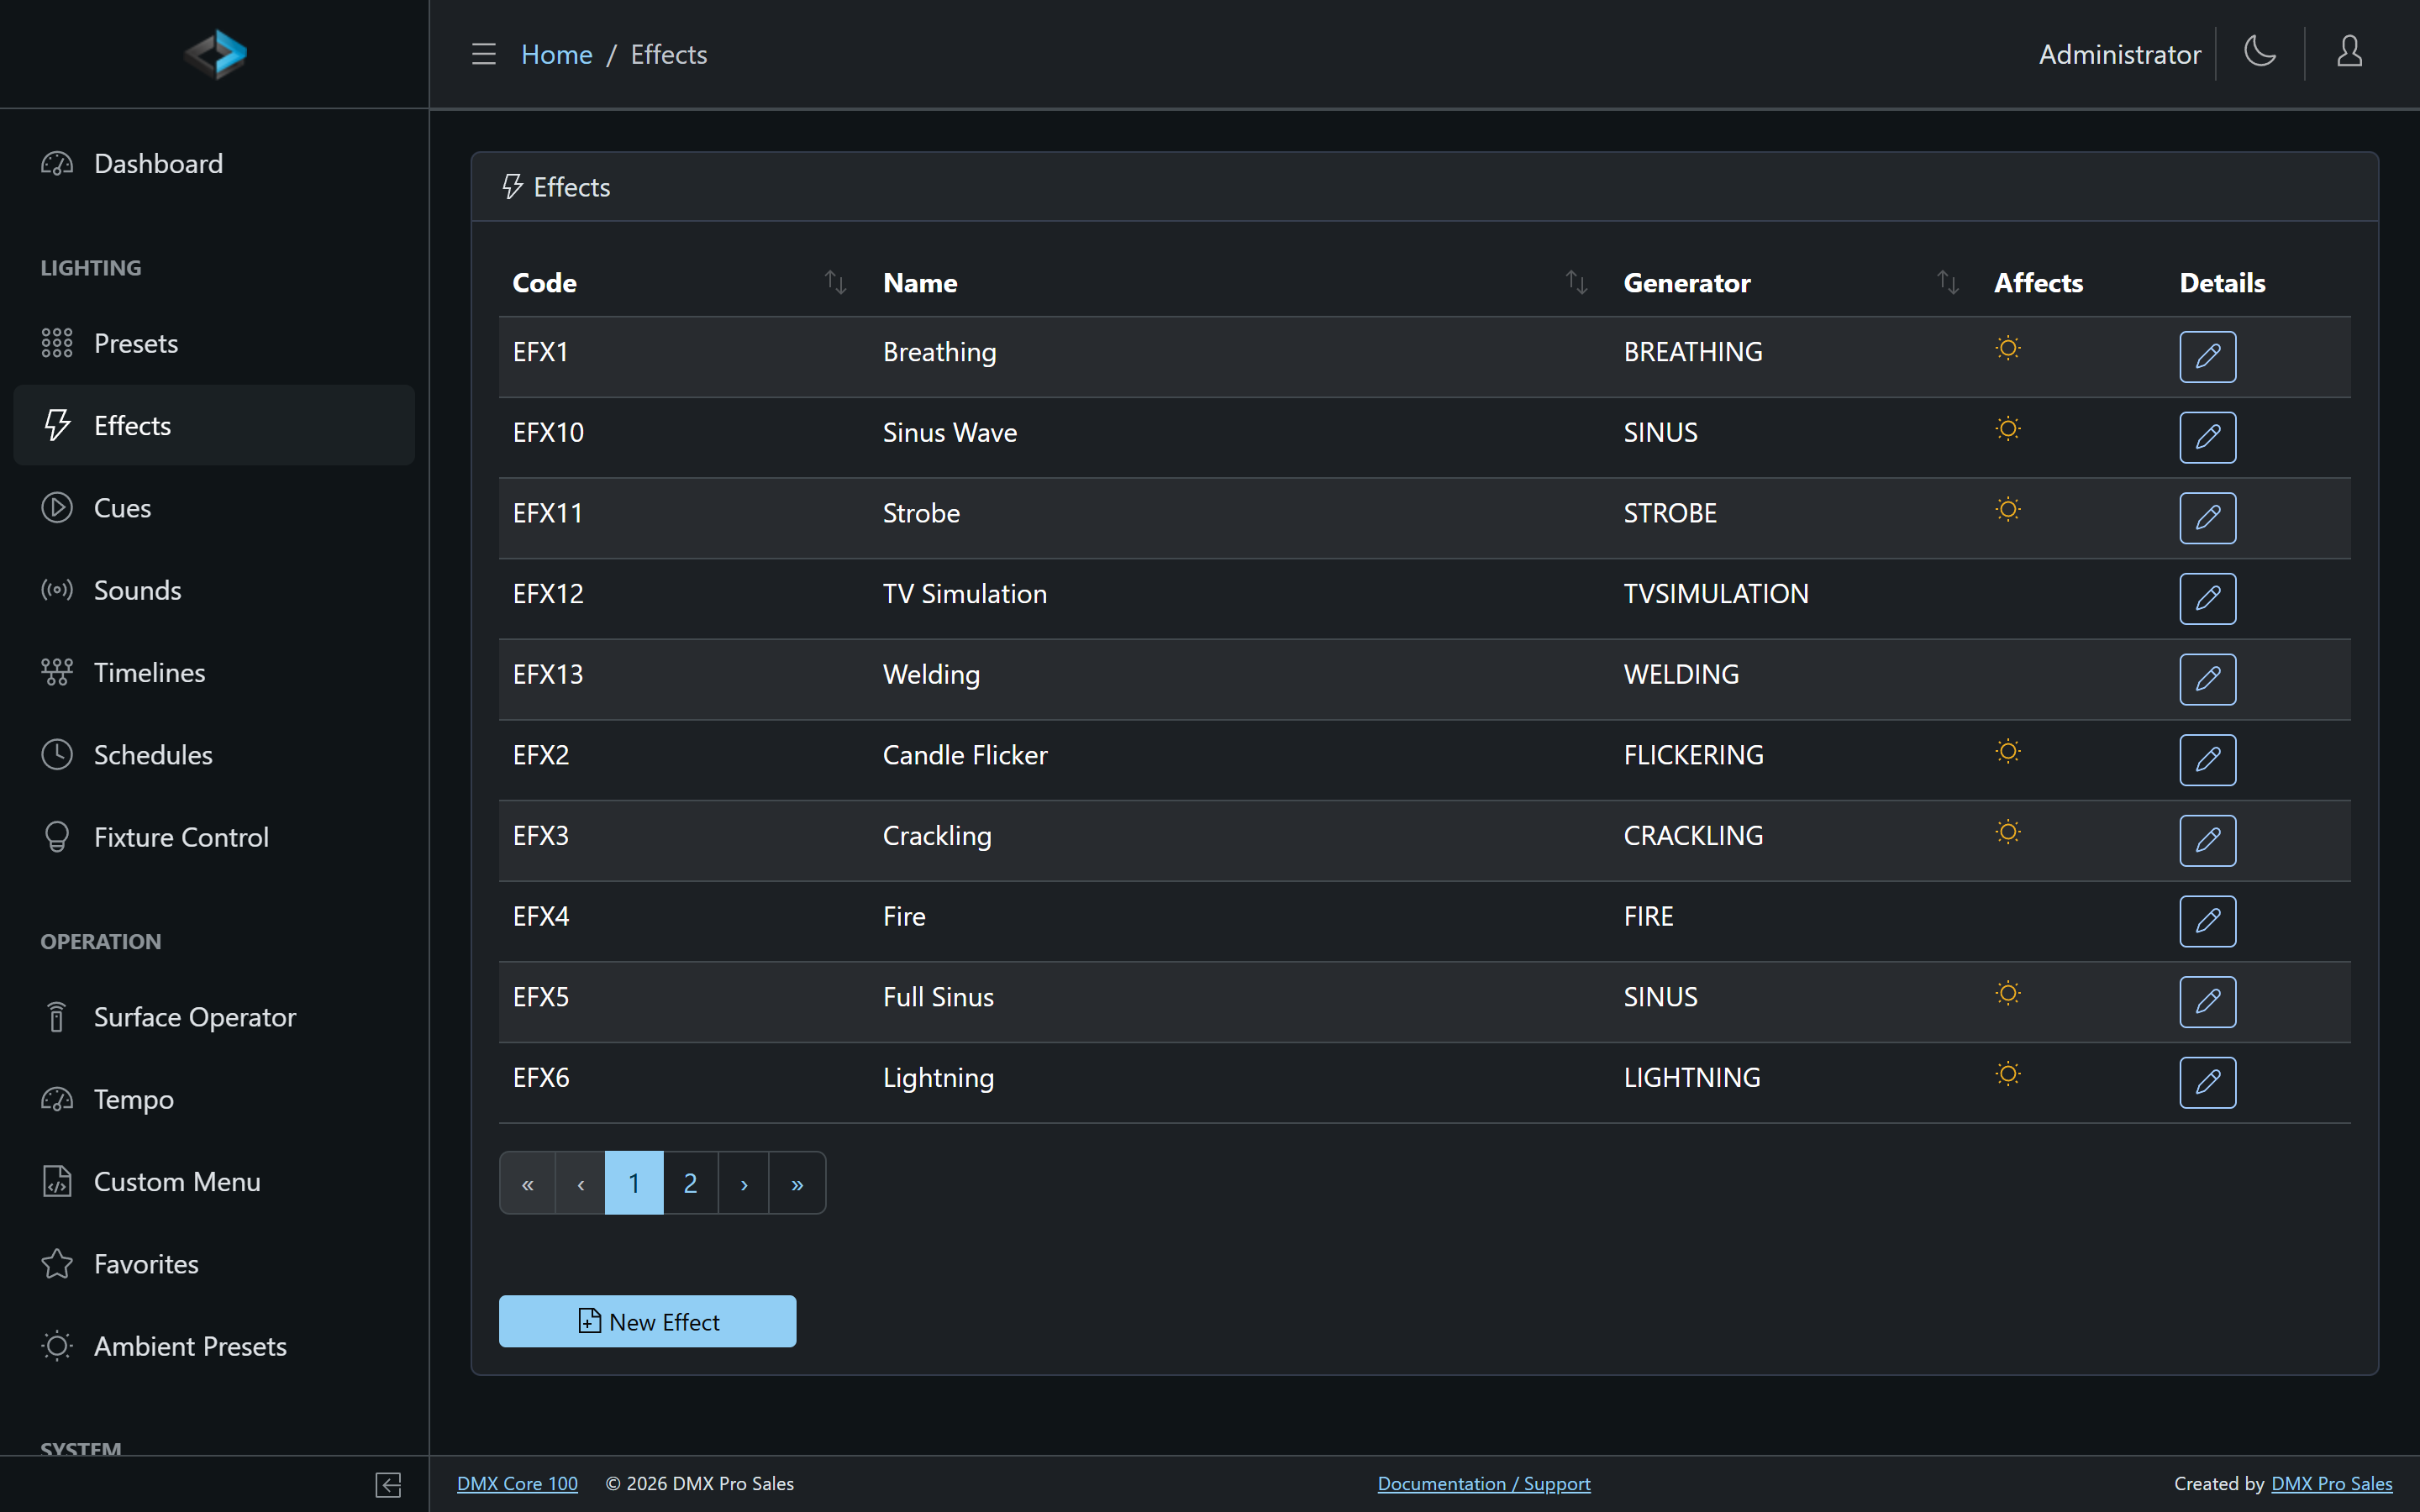Edit details for EFX1 Breathing
Screen dimensions: 2420x1512
point(2207,357)
